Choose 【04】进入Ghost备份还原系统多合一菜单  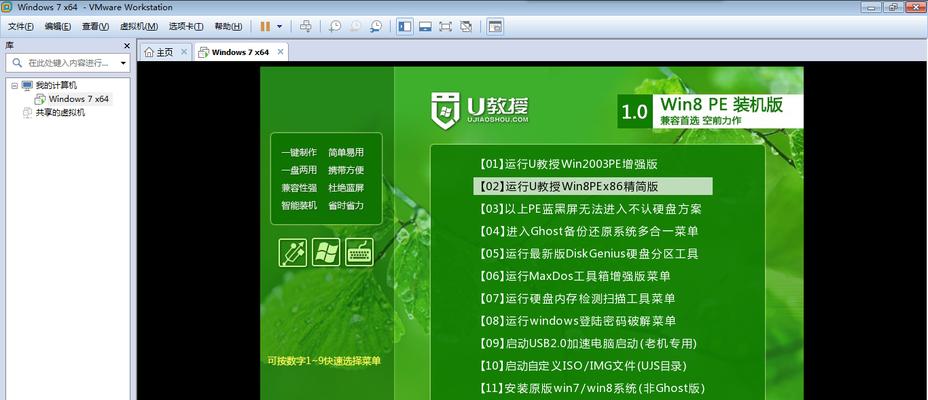(x=588, y=231)
